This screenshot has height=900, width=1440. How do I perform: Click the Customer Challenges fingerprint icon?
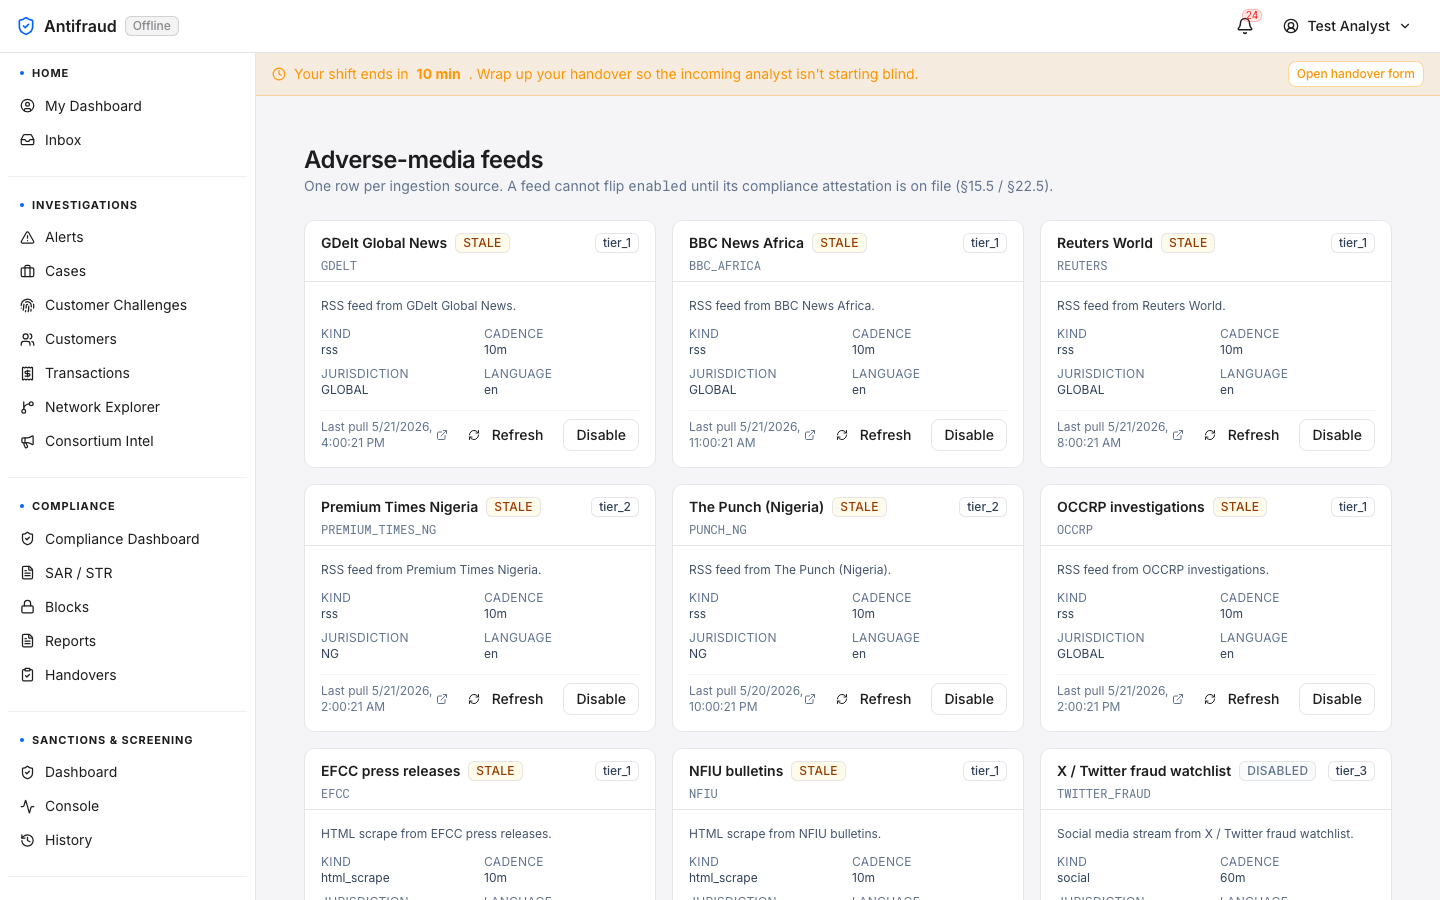point(28,305)
